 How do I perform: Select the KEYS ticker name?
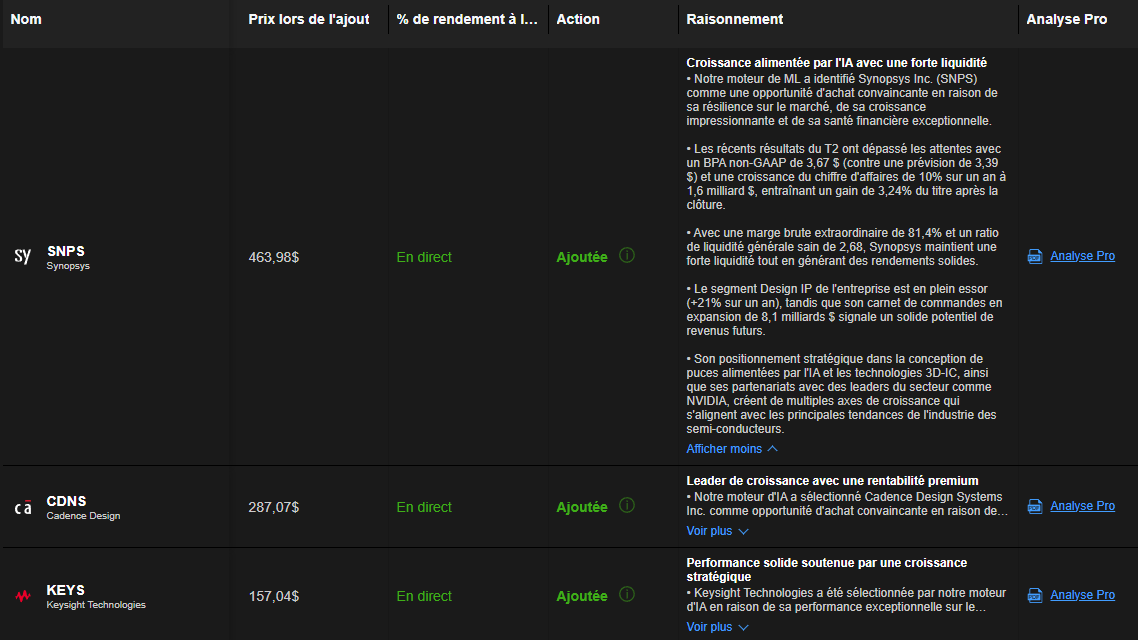65,591
